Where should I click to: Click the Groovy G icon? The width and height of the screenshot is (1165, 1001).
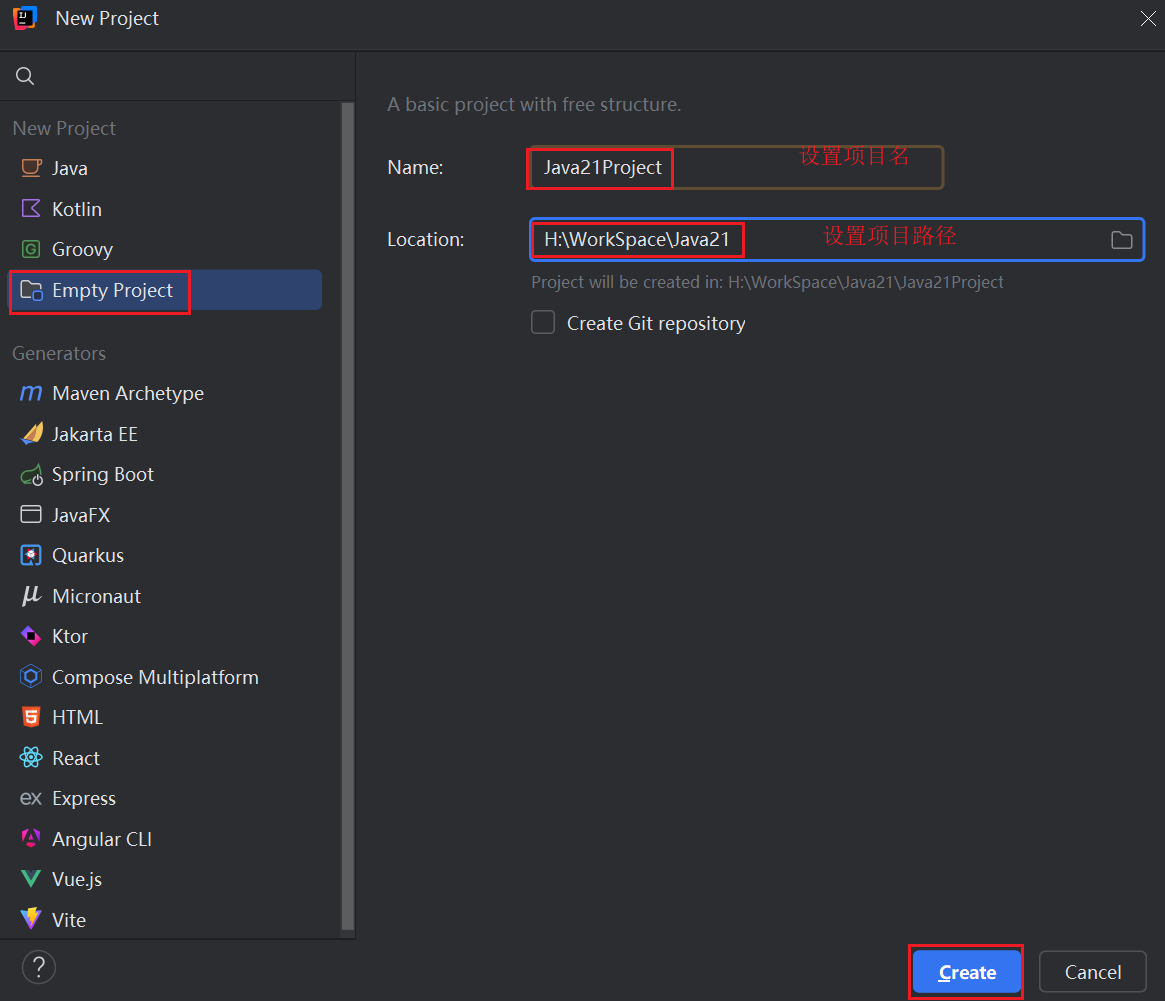(31, 249)
